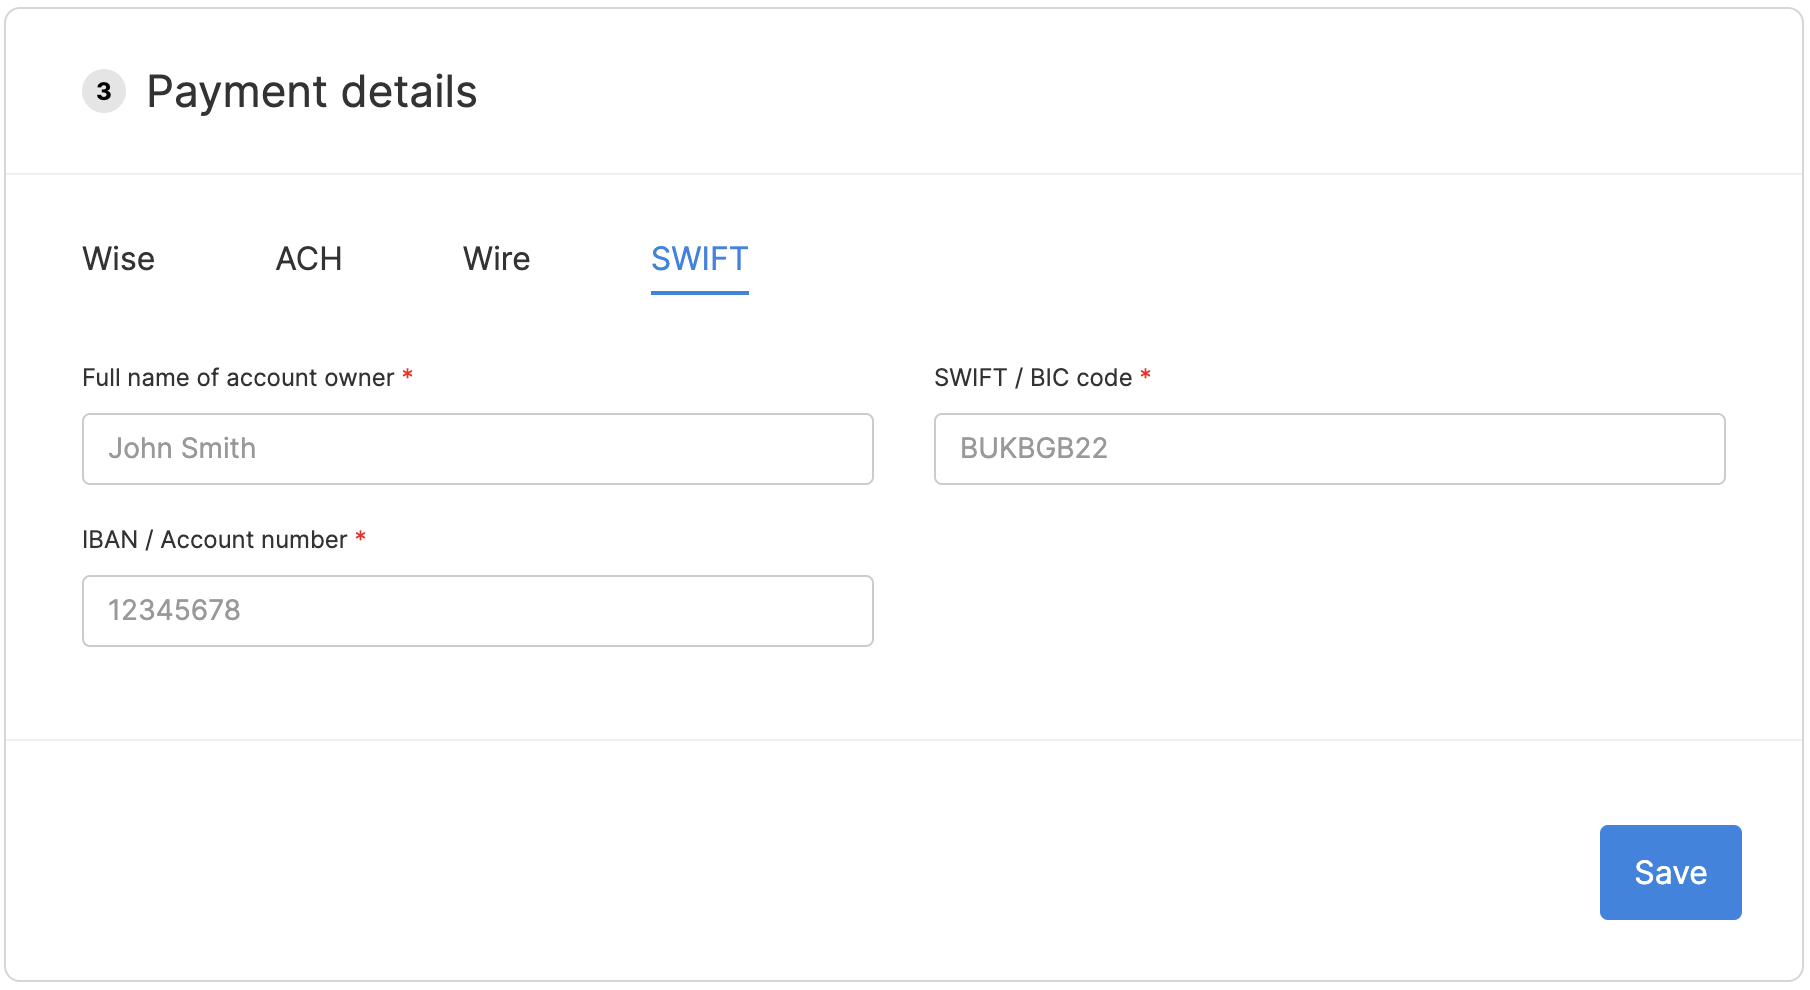The height and width of the screenshot is (990, 1810).
Task: Click the 12345678 placeholder text
Action: [174, 611]
